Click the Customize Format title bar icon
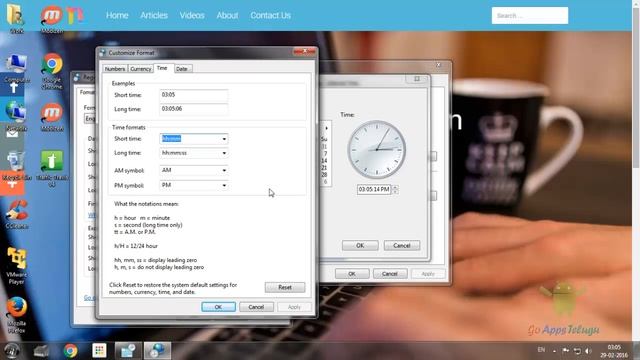Viewport: 640px width, 360px height. 102,53
